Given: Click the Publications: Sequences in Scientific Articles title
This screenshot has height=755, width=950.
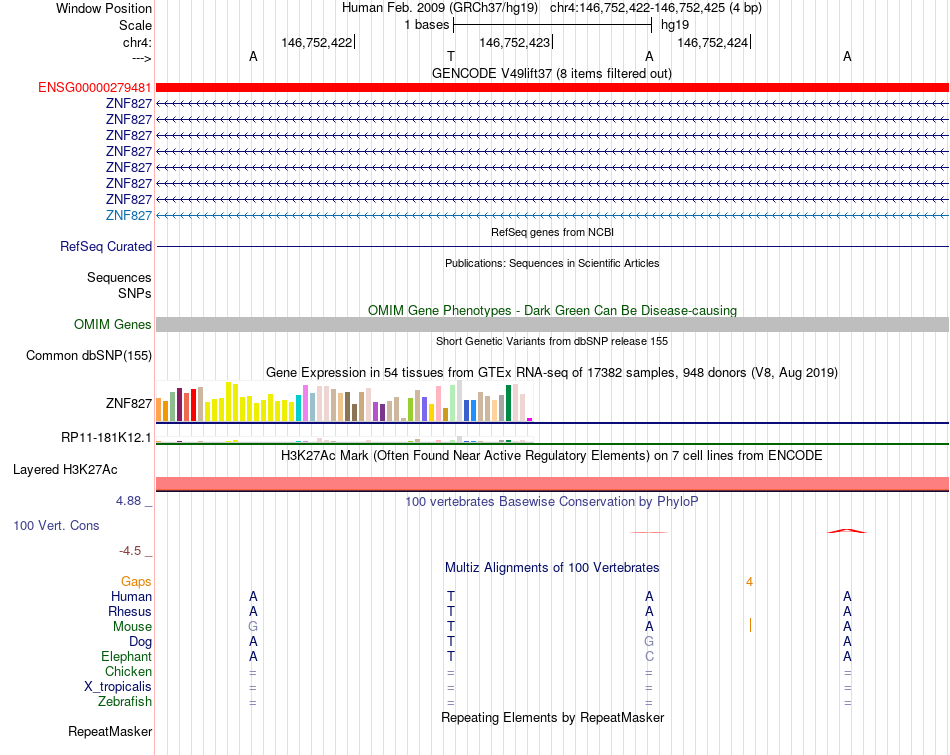Looking at the screenshot, I should pyautogui.click(x=552, y=263).
